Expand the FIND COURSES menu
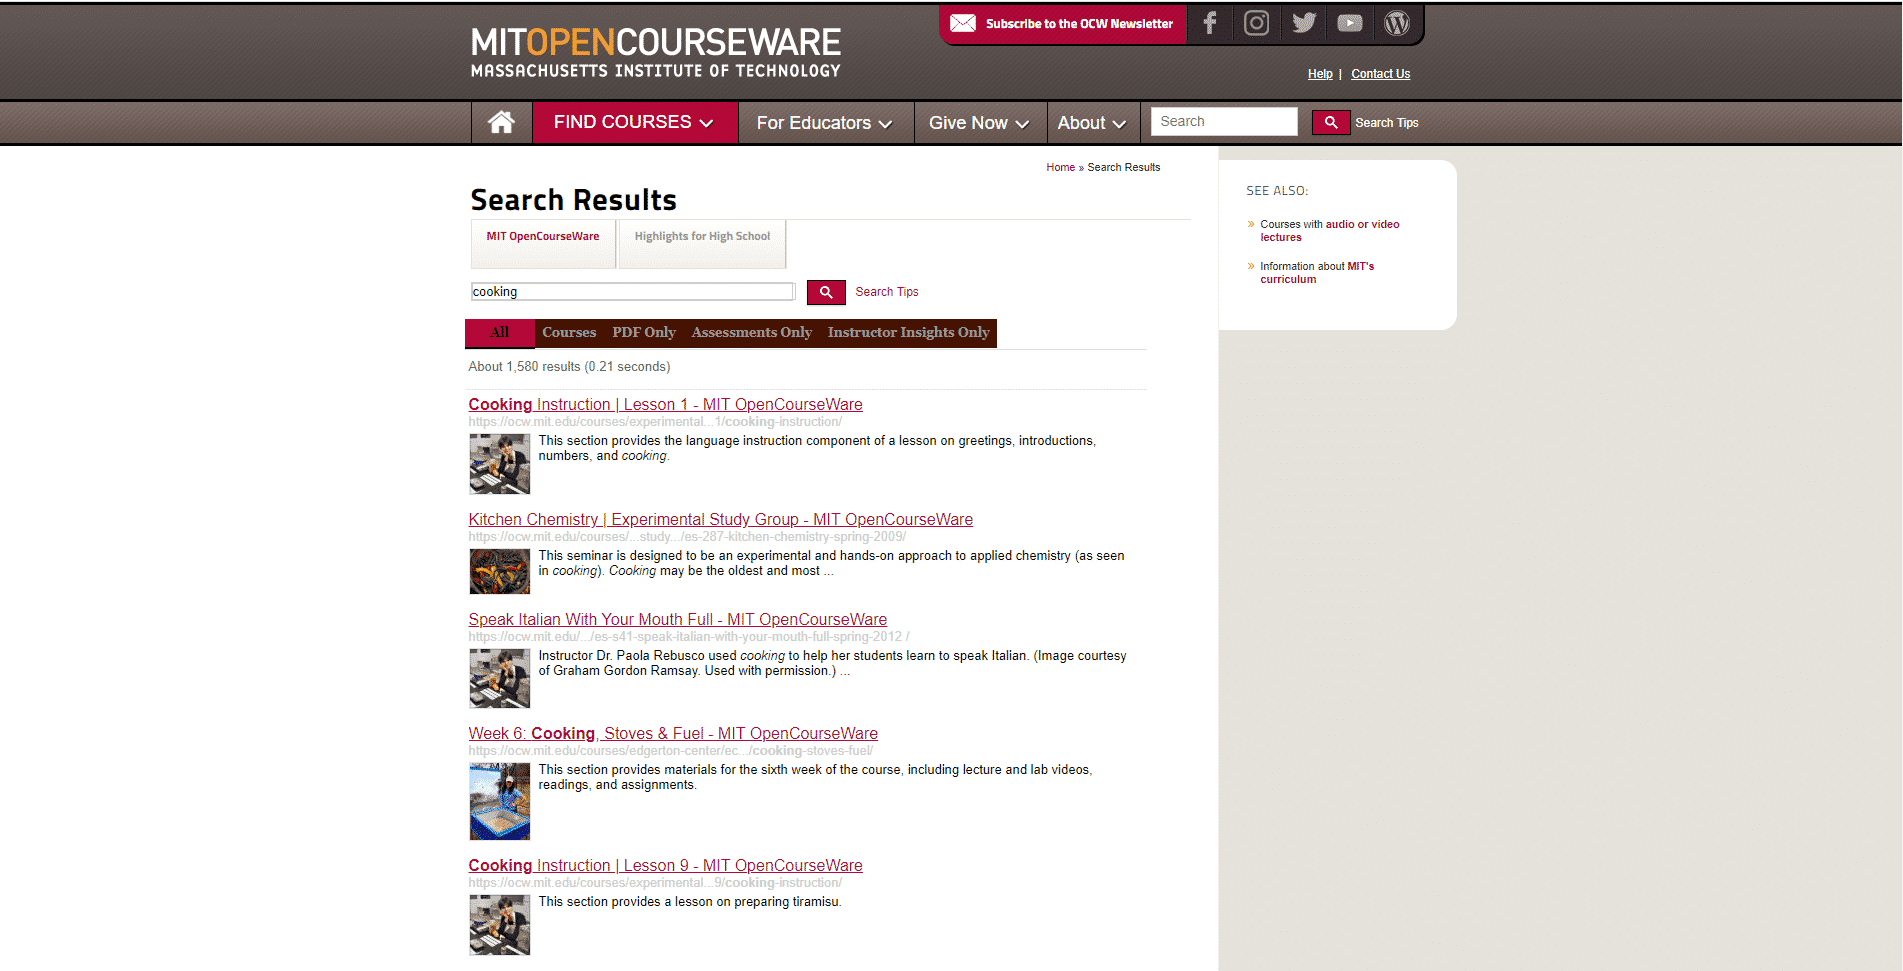The width and height of the screenshot is (1903, 971). pyautogui.click(x=634, y=122)
